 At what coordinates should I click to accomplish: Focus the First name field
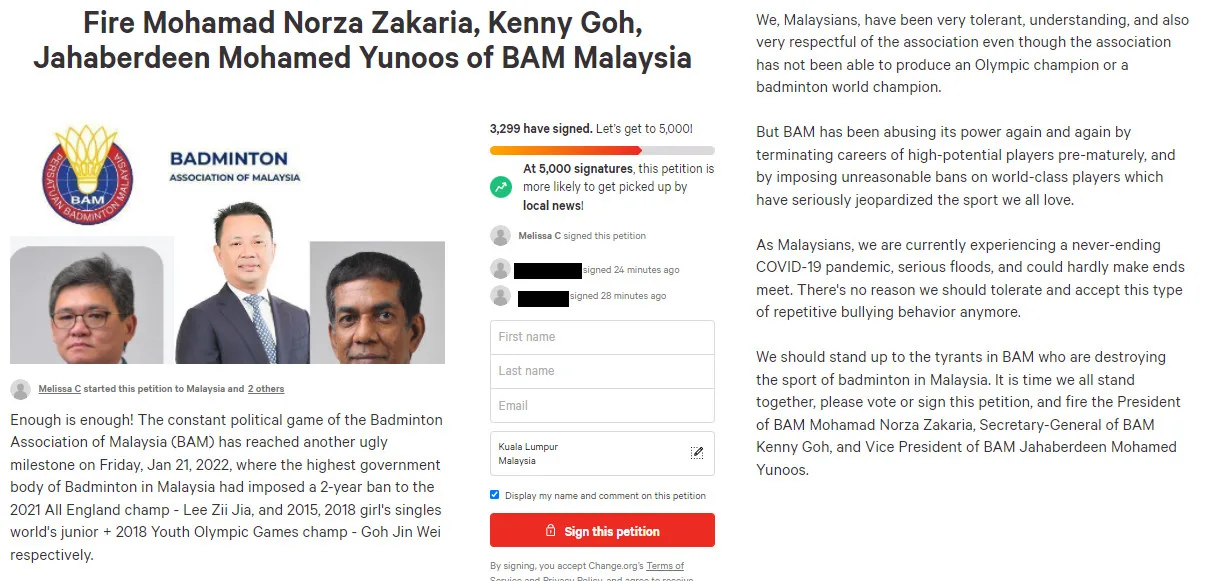pos(602,337)
